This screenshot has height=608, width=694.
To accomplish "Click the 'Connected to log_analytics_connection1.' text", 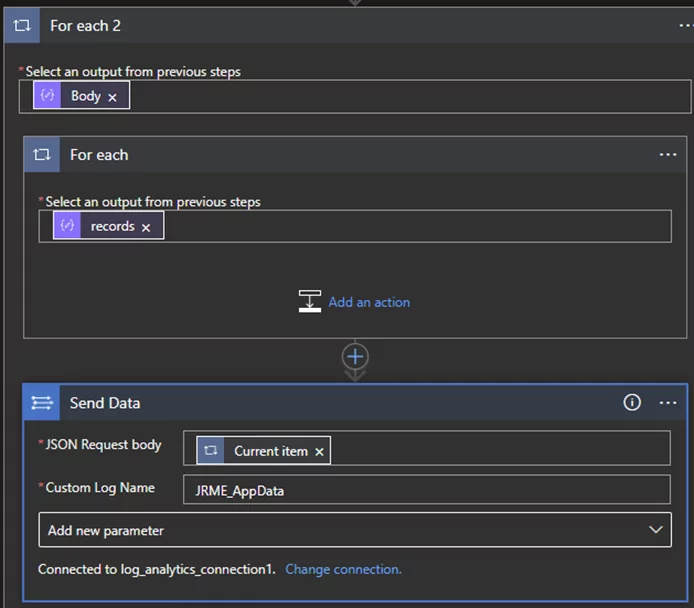I will 157,569.
